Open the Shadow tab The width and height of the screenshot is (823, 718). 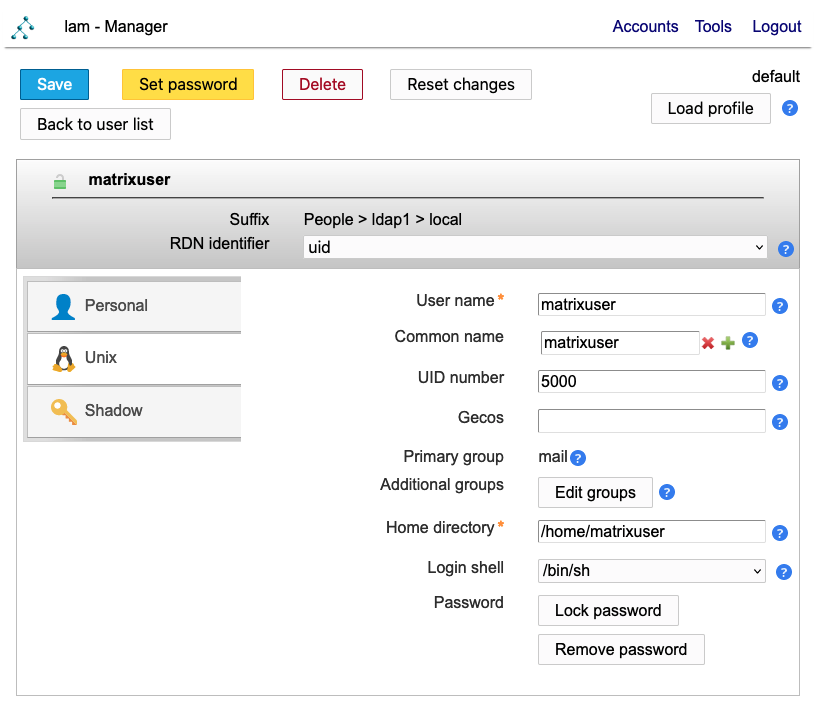pos(134,410)
